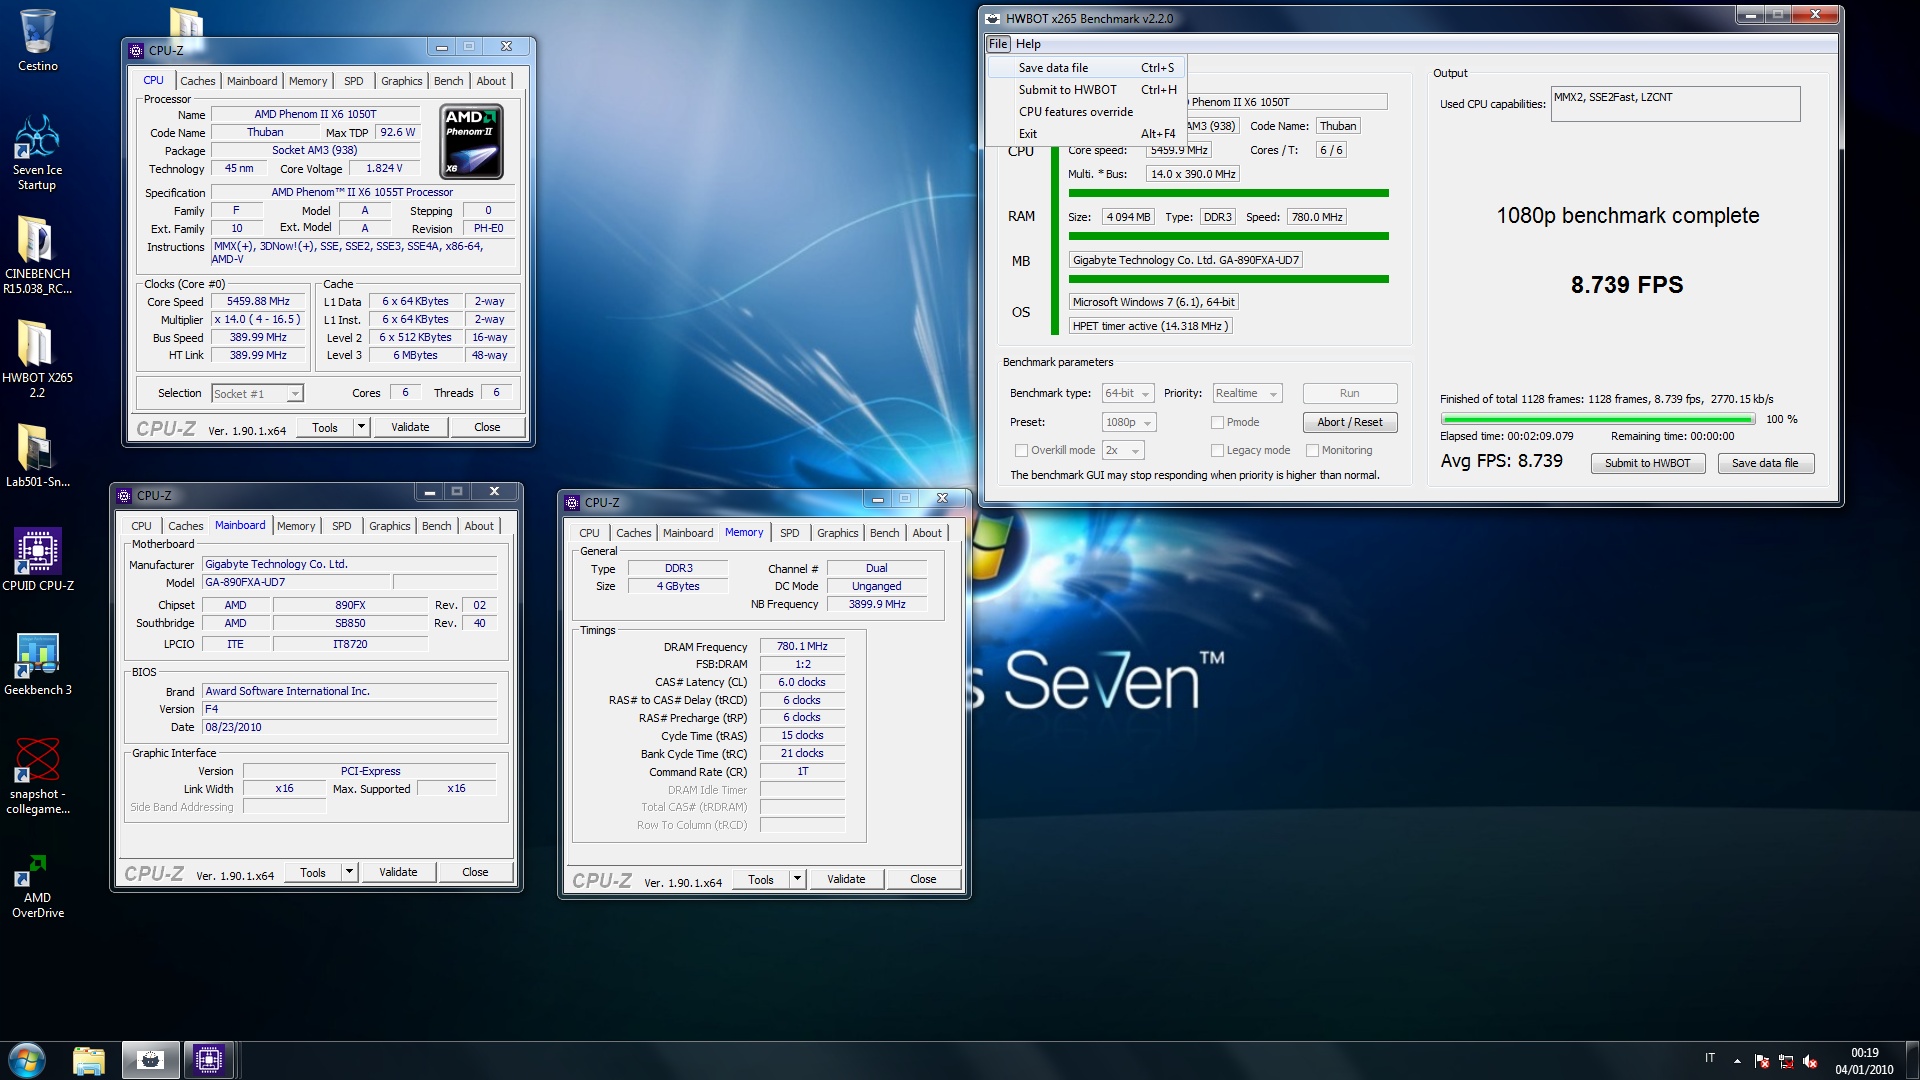Click the benchmark progress bar at 100%

point(1598,419)
